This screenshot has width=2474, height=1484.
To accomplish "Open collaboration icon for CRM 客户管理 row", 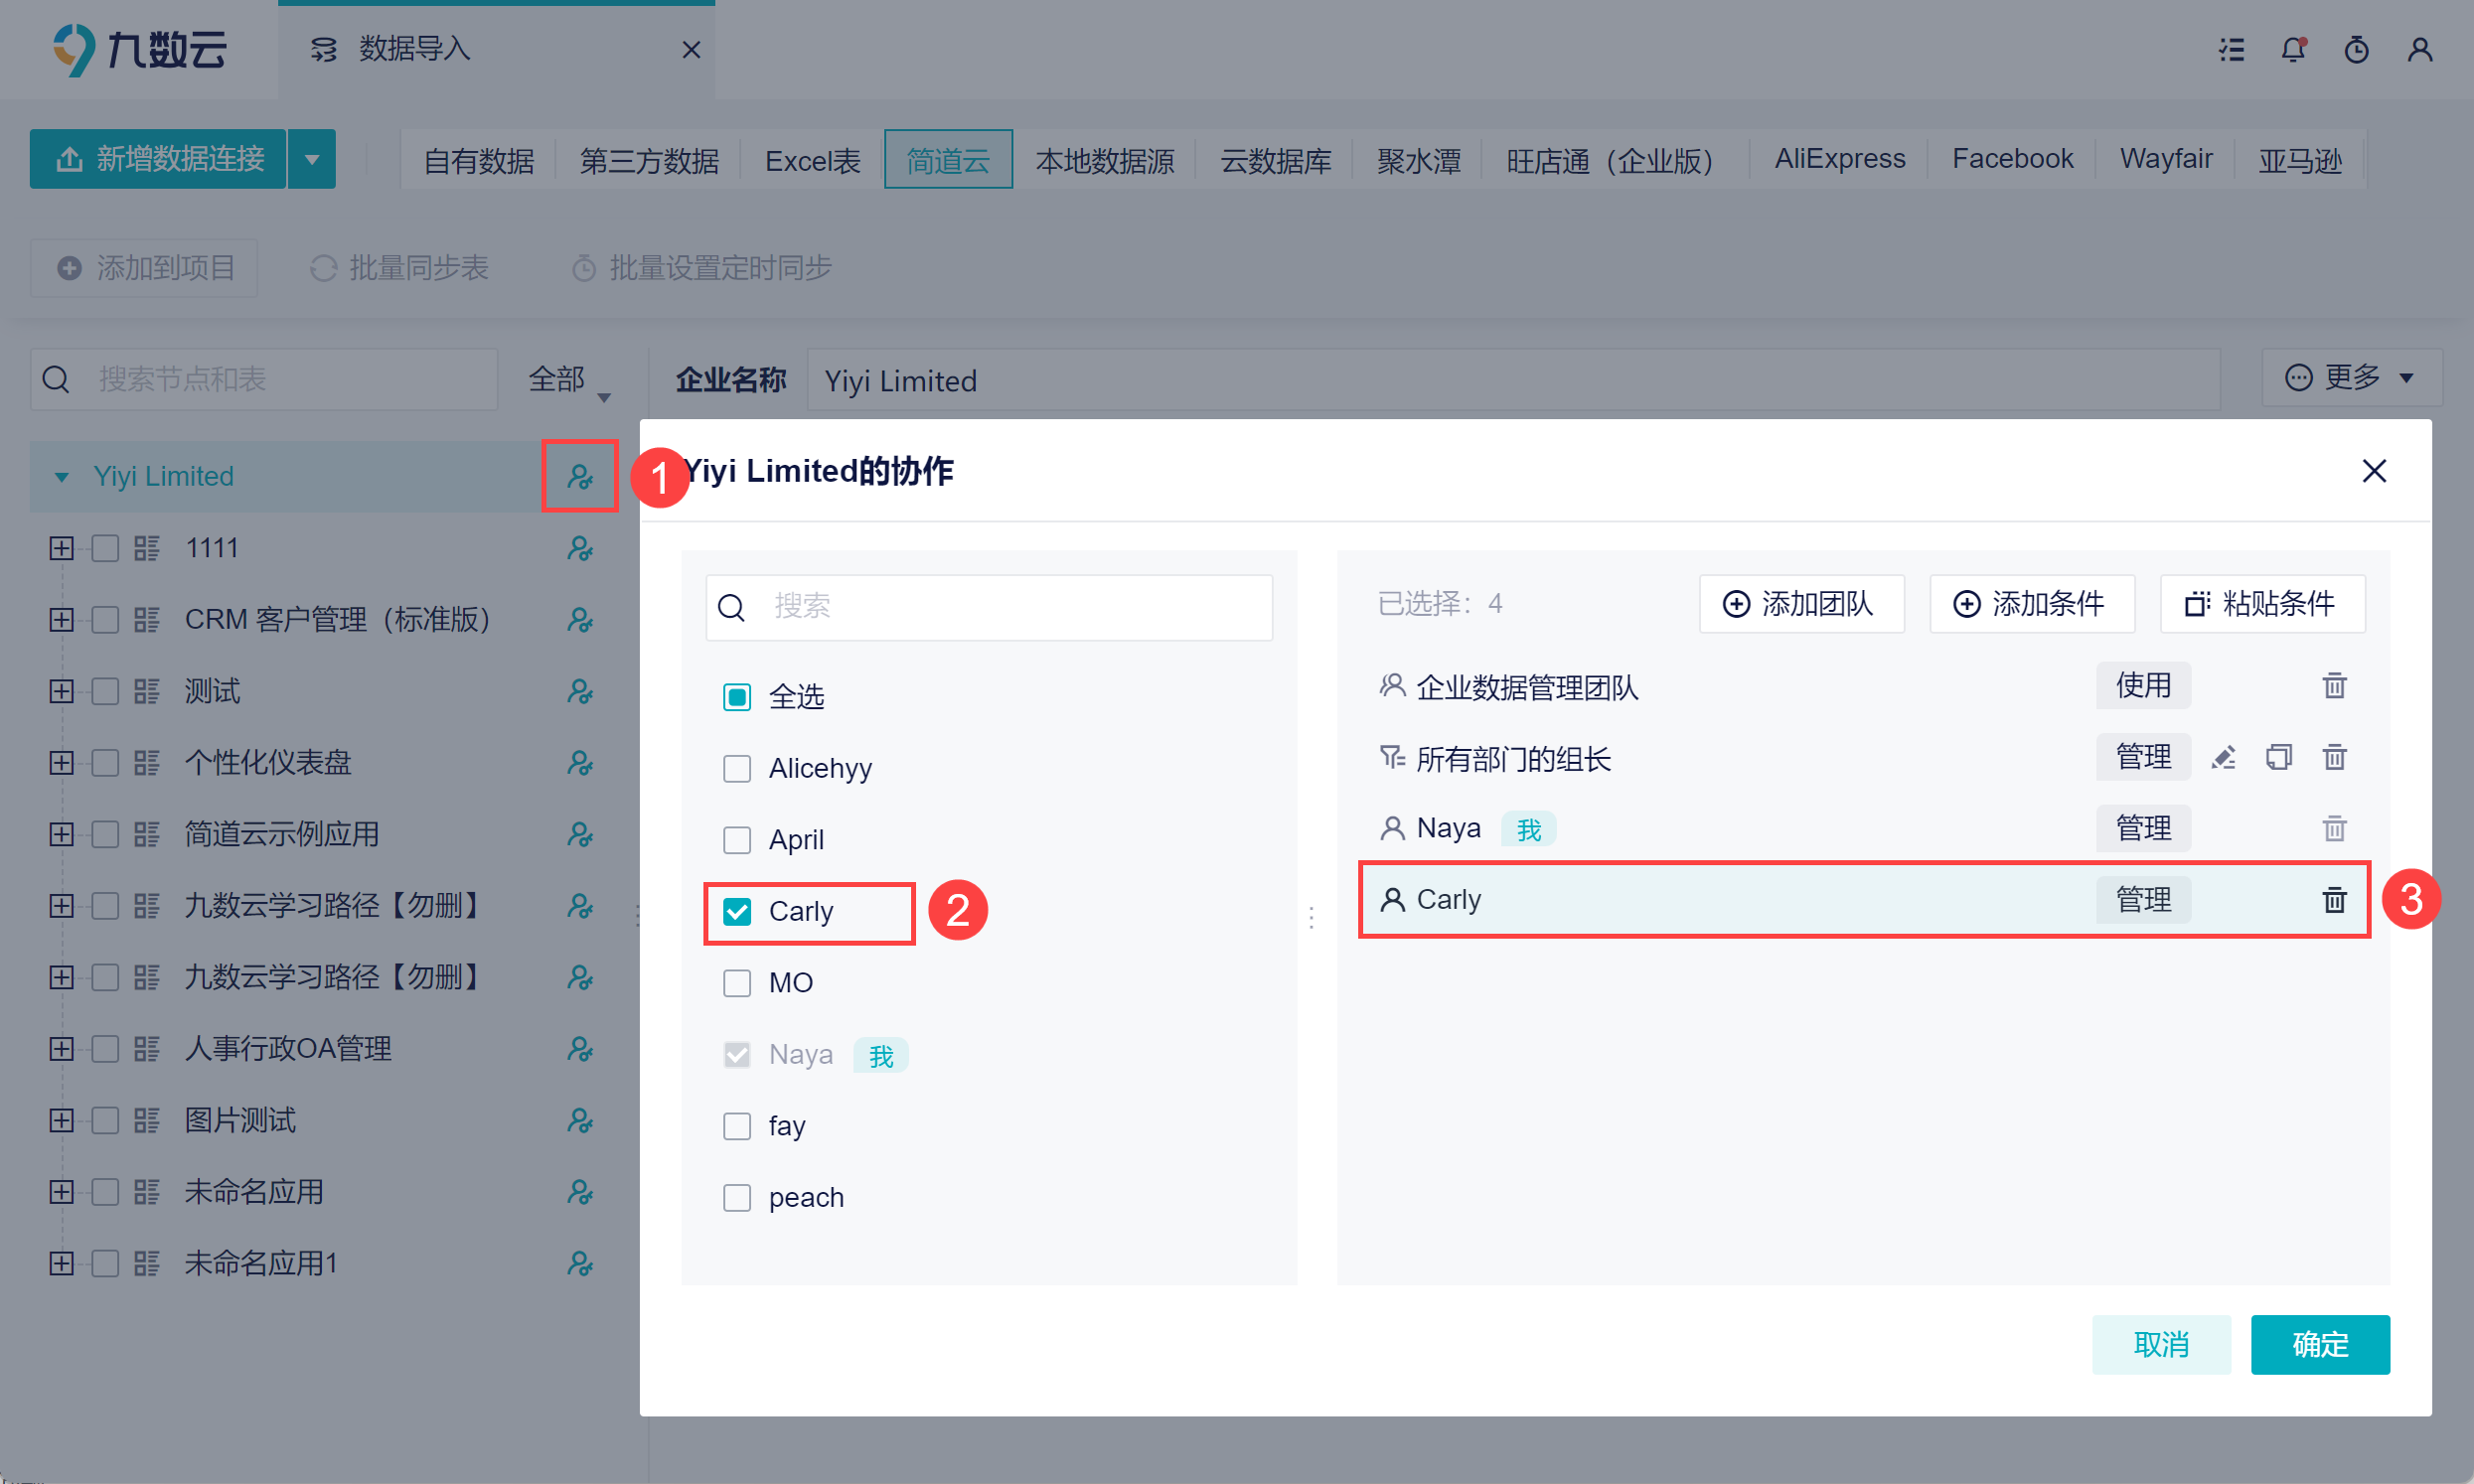I will [580, 620].
